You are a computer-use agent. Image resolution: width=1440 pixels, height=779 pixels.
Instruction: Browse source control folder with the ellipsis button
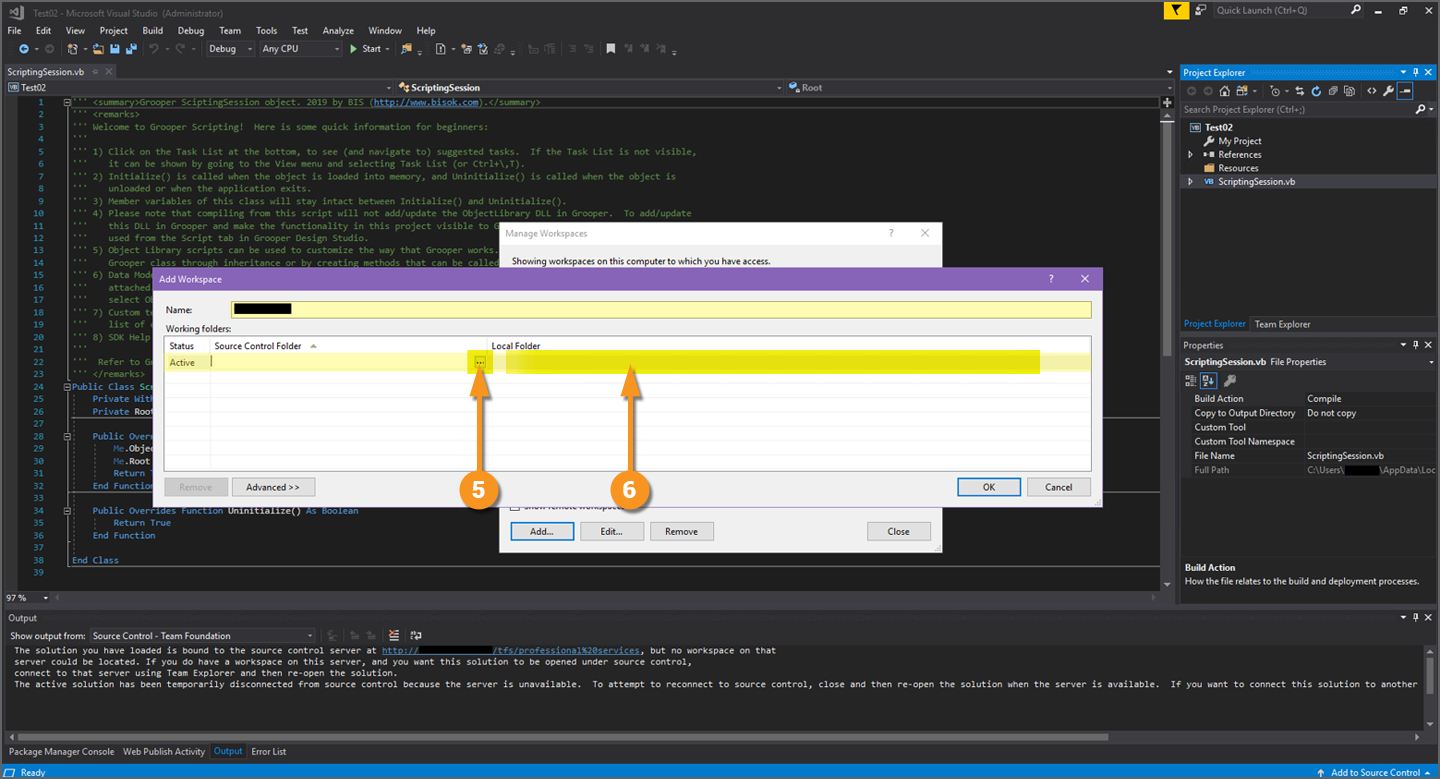(480, 362)
